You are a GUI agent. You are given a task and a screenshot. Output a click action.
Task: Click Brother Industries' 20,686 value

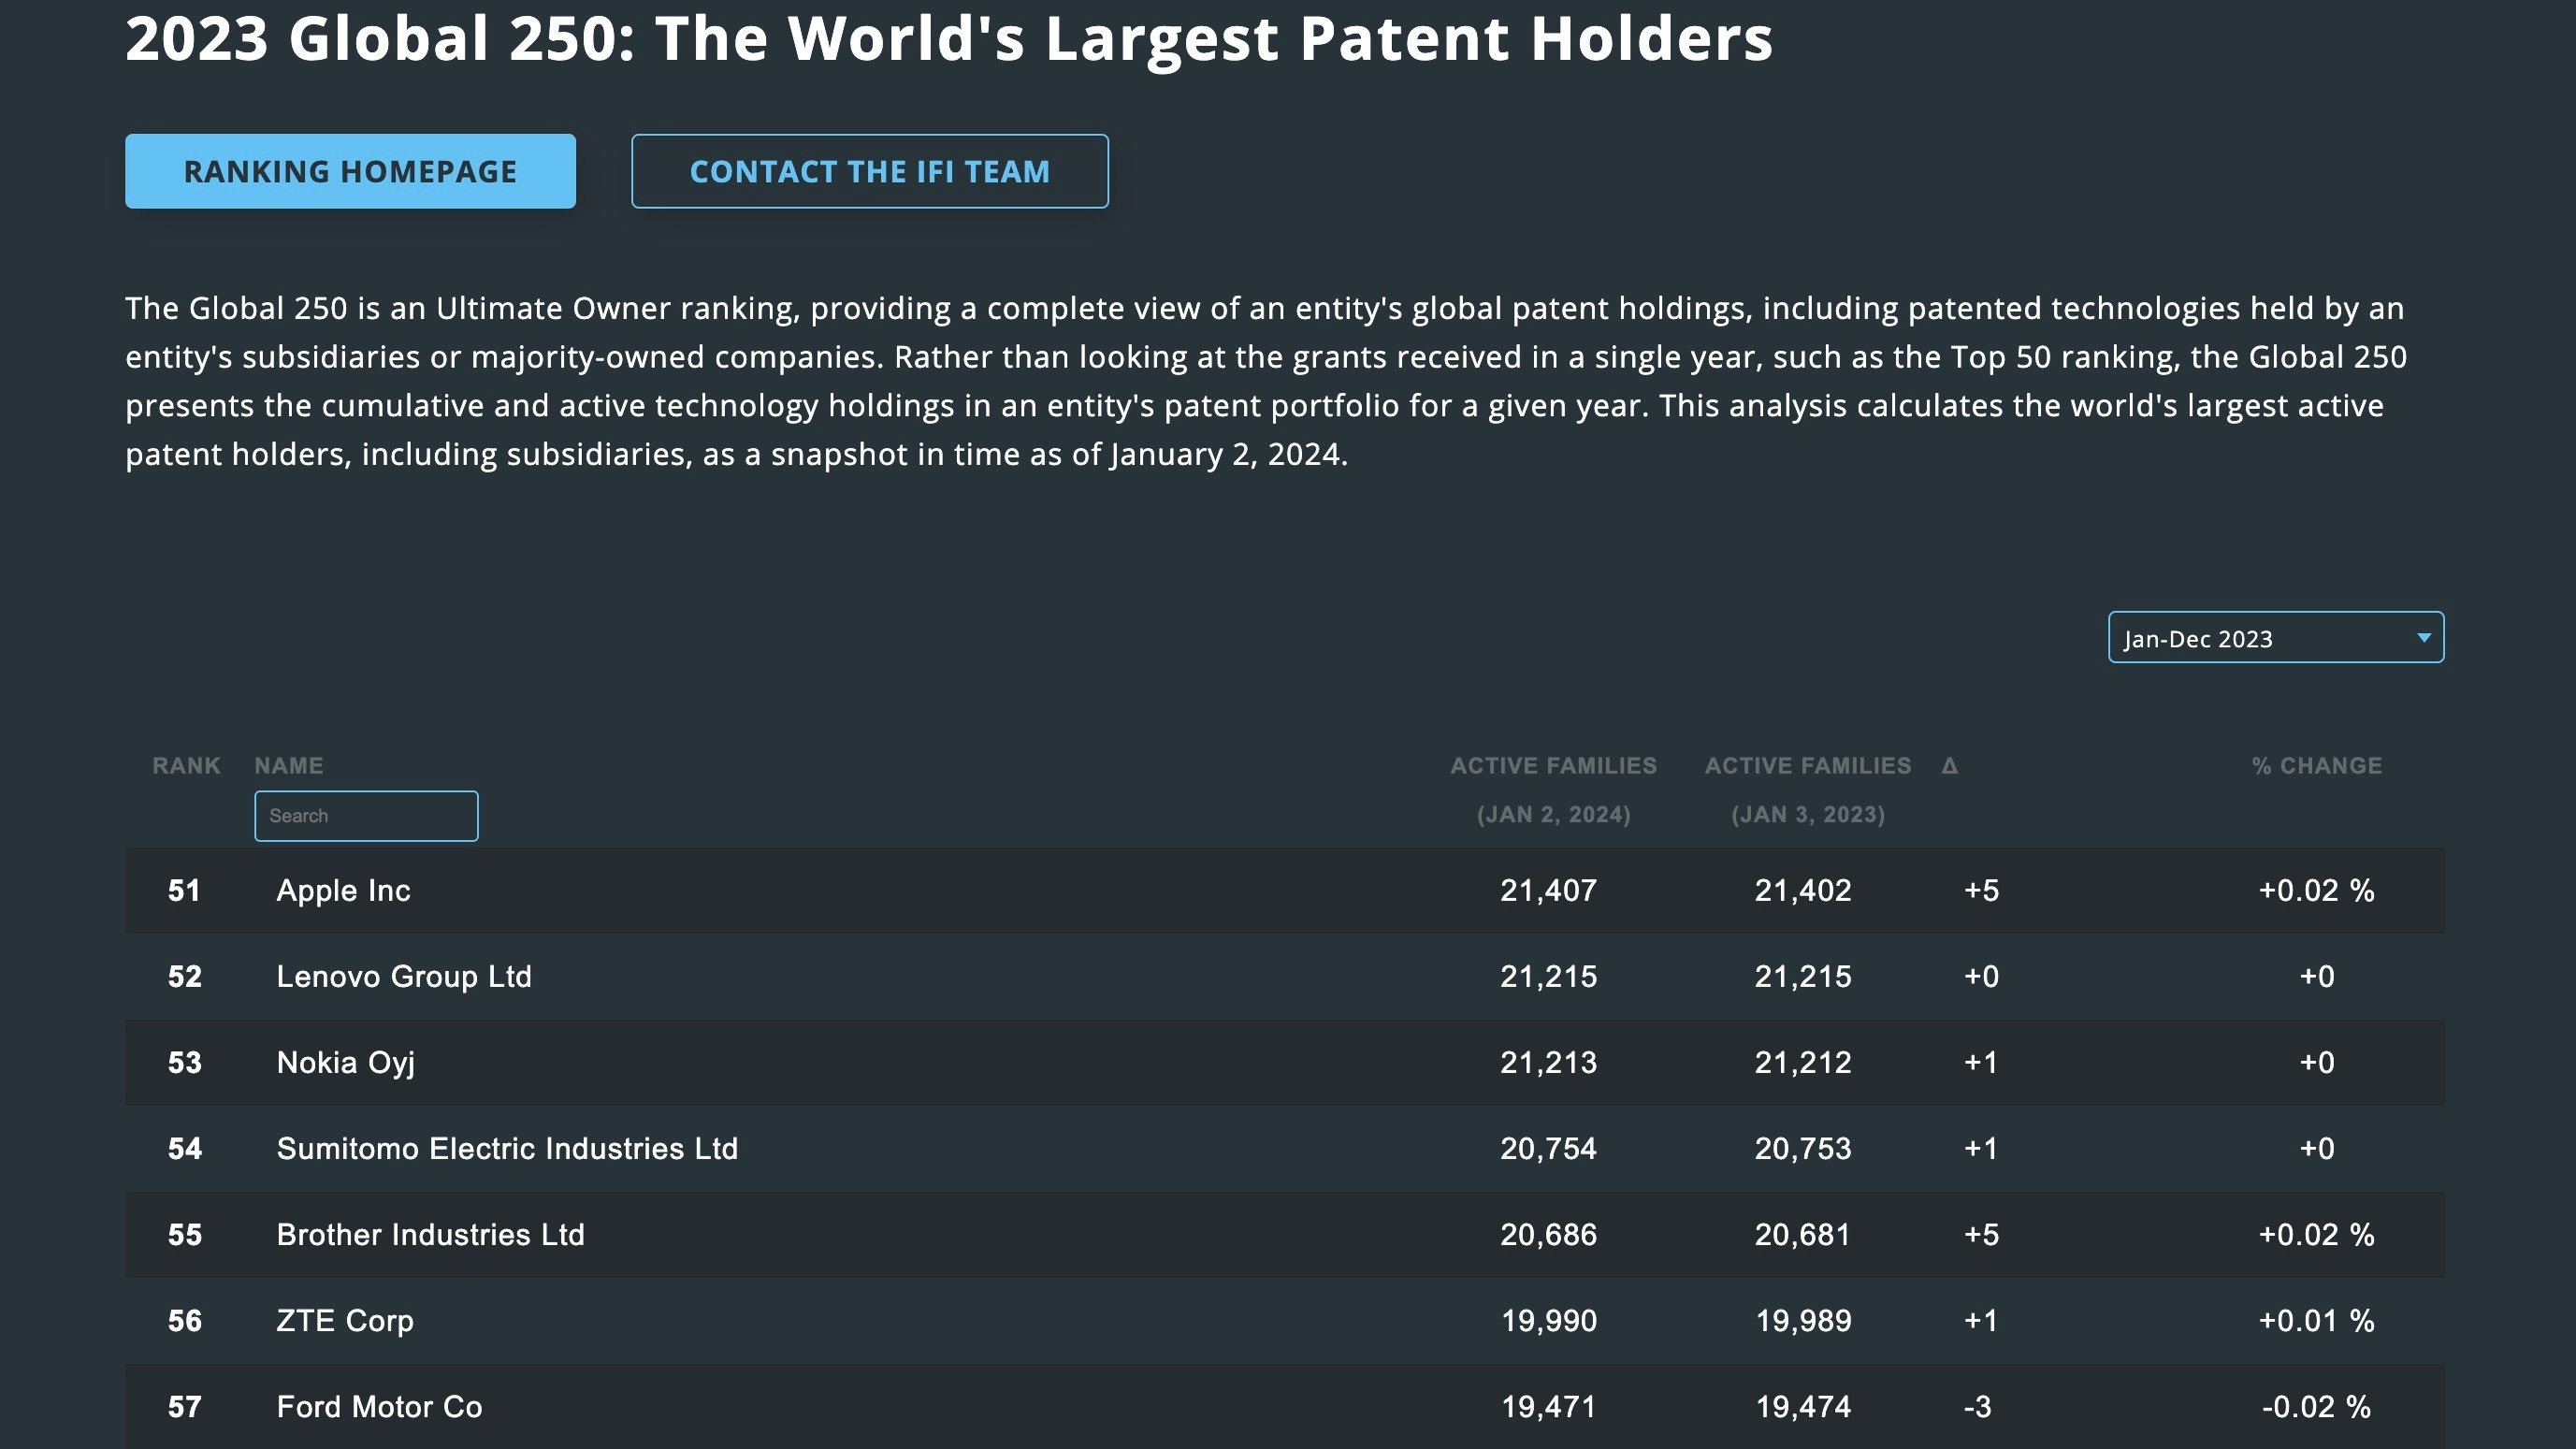[1548, 1234]
